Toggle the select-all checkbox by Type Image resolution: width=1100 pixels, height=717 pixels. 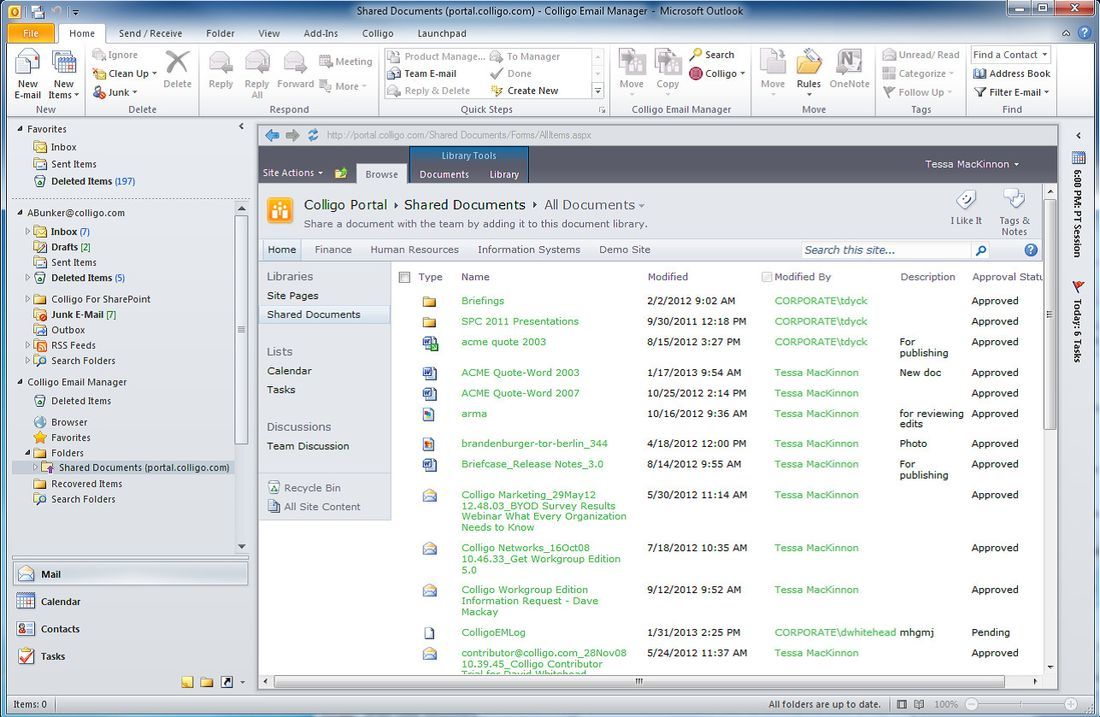[404, 277]
